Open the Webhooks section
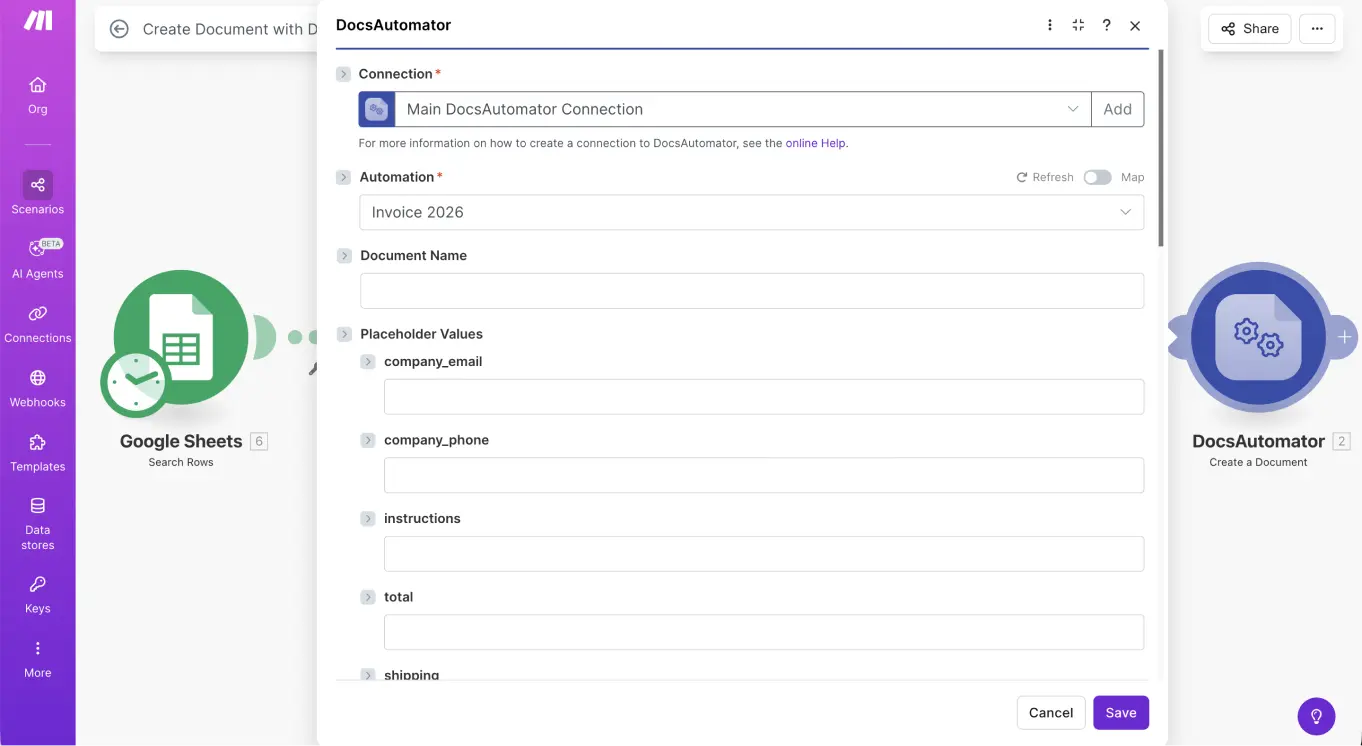The height and width of the screenshot is (746, 1362). tap(37, 387)
